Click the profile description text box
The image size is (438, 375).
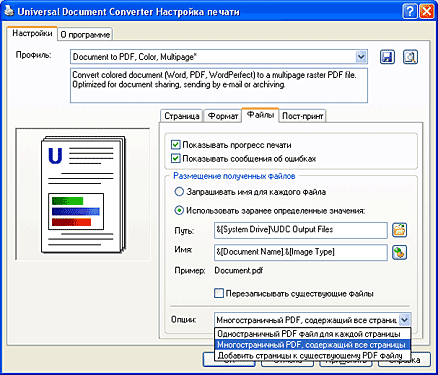tap(219, 85)
